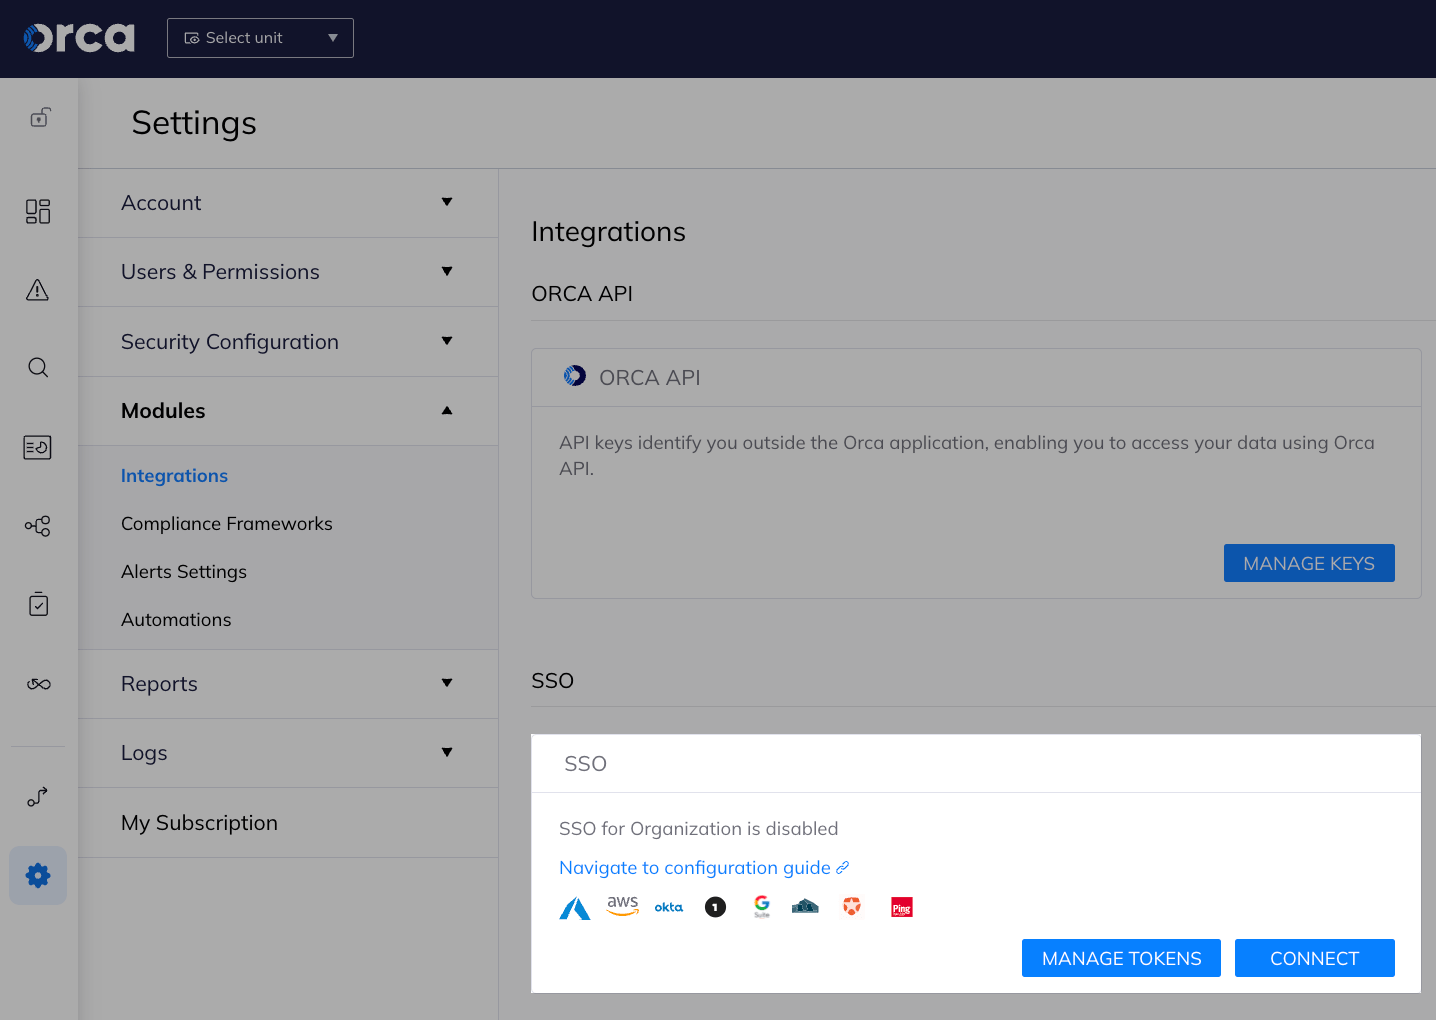This screenshot has height=1020, width=1436.
Task: Click the AWS icon under SSO
Action: (622, 906)
